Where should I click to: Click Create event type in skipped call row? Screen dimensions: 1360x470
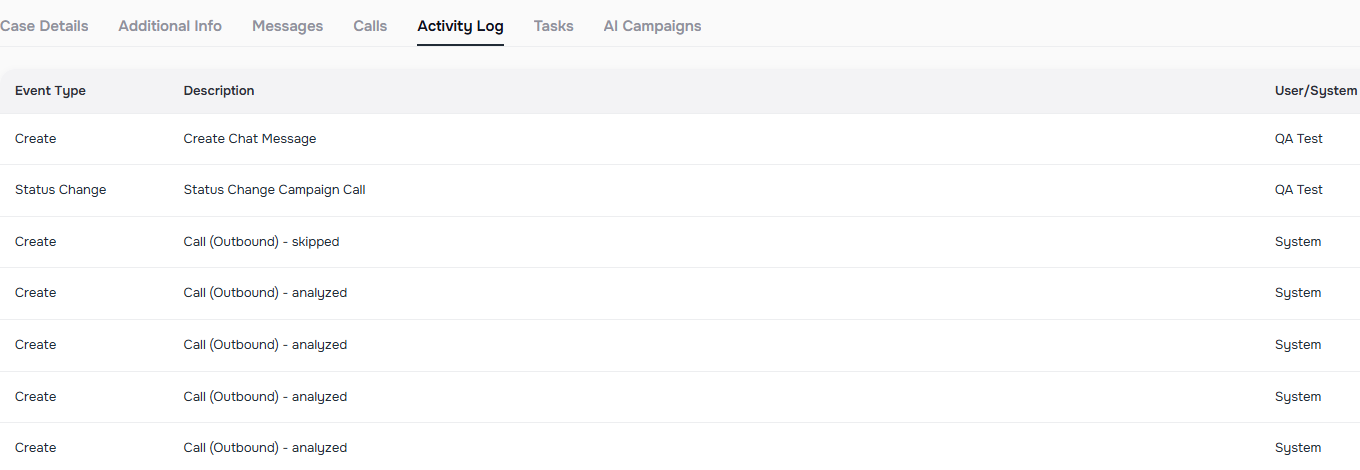tap(36, 242)
